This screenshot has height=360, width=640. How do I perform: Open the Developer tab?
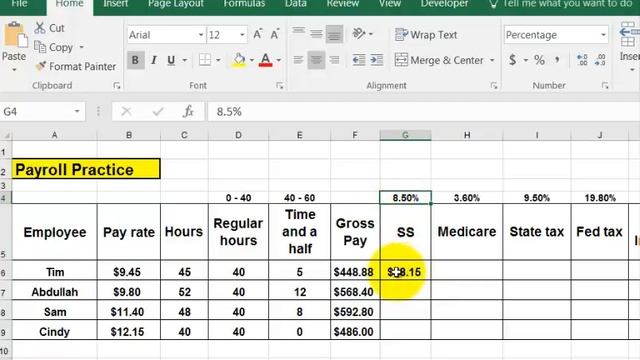(444, 4)
